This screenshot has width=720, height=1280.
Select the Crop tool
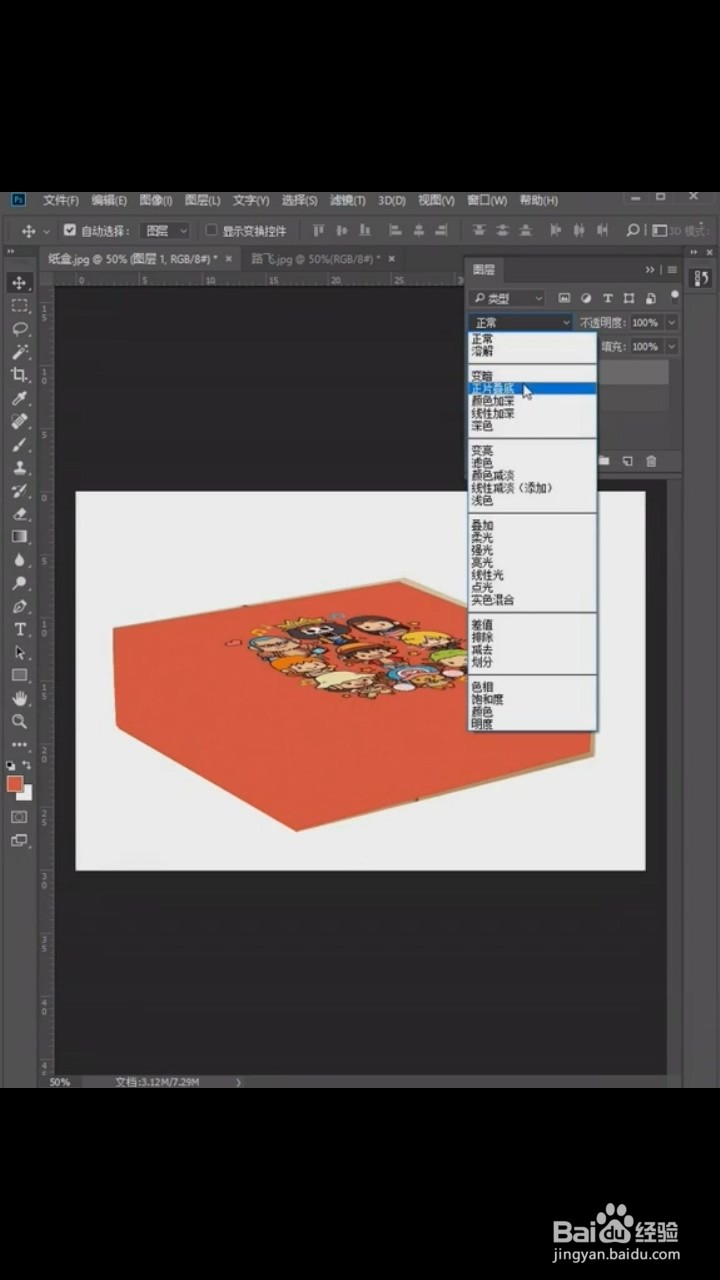pyautogui.click(x=19, y=375)
